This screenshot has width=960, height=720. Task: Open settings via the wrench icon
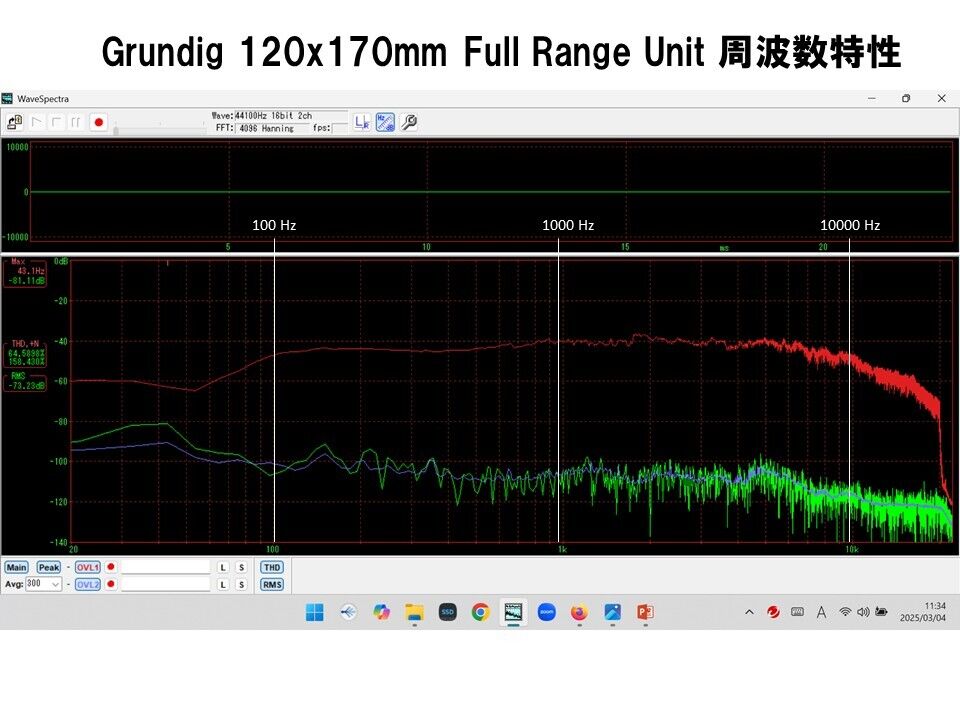point(407,121)
